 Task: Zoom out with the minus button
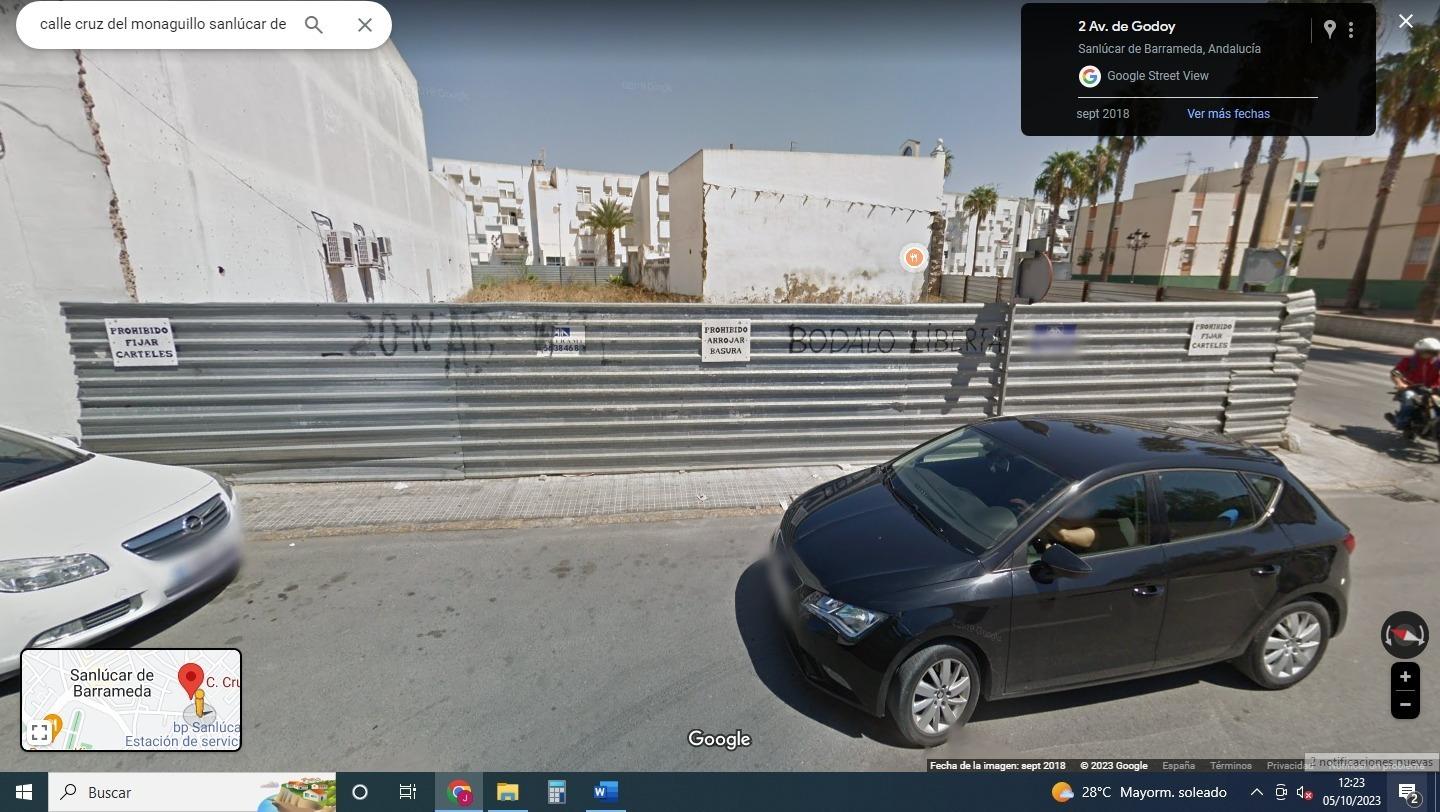(x=1405, y=704)
